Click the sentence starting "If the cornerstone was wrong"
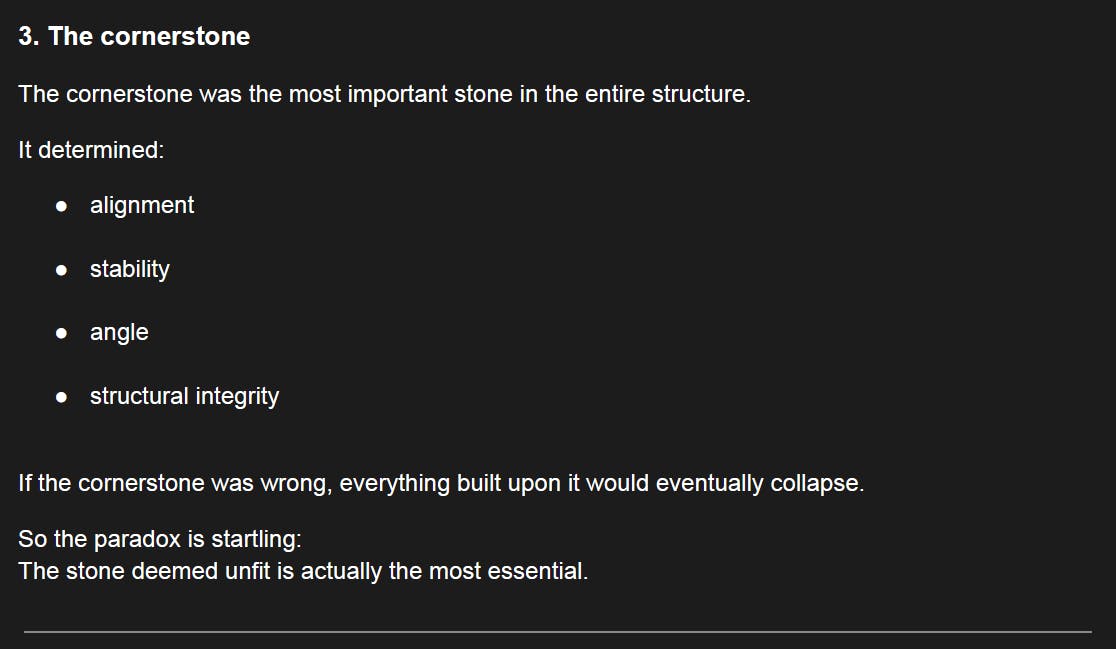Screen dimensions: 1116x649 (x=440, y=483)
